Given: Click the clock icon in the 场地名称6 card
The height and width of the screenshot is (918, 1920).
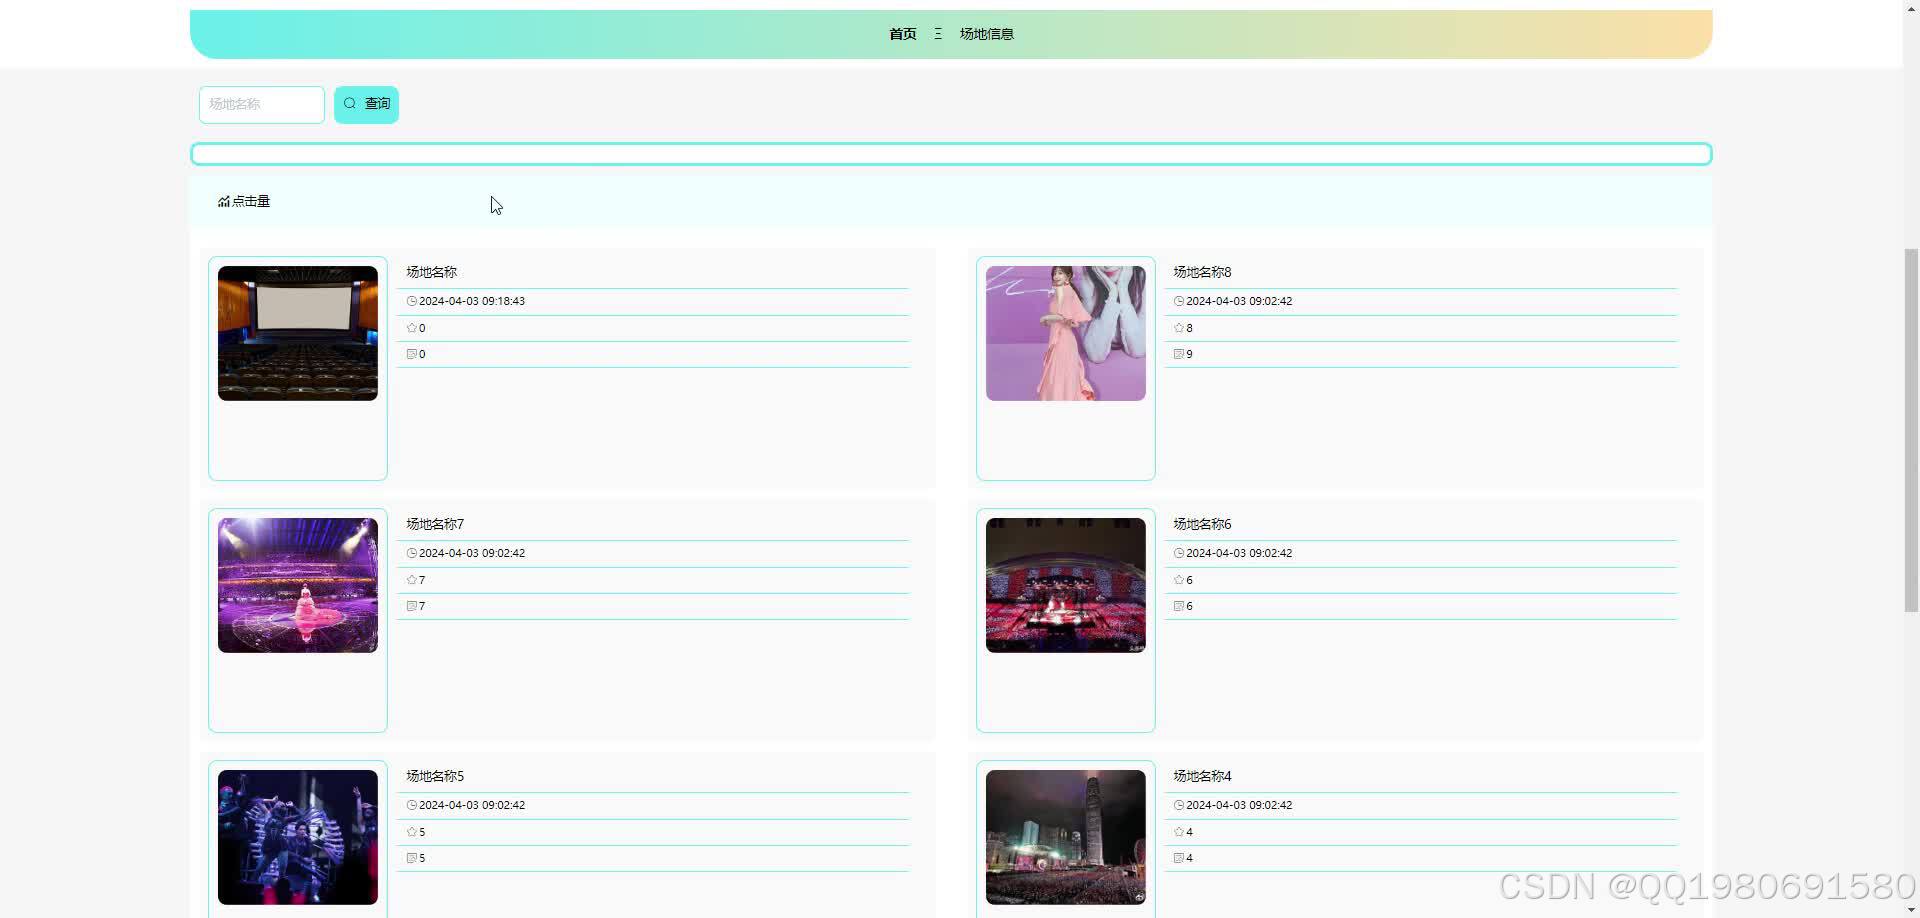Looking at the screenshot, I should tap(1179, 553).
